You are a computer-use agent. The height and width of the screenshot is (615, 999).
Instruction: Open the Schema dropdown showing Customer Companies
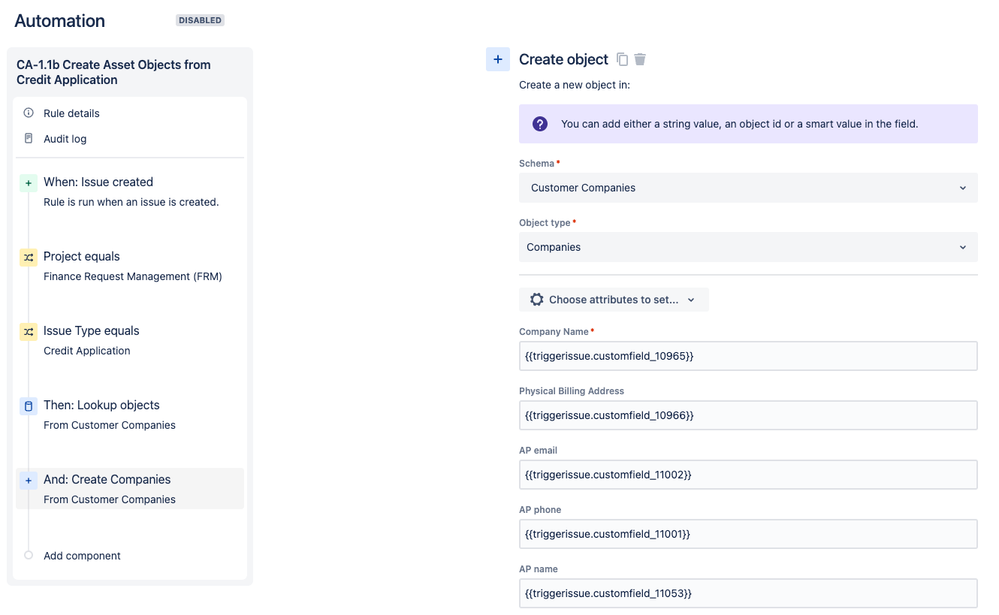pos(748,188)
